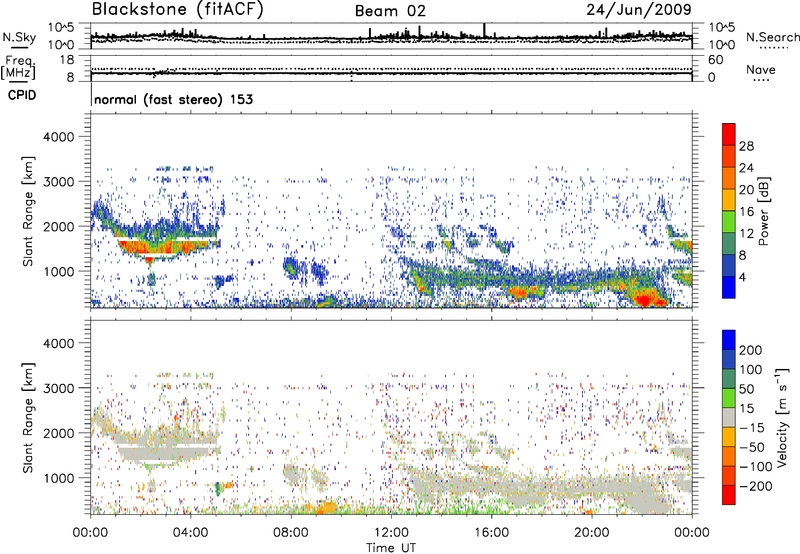
Task: Click the 'normal (fast stereo) 153' mode text
Action: (x=173, y=99)
